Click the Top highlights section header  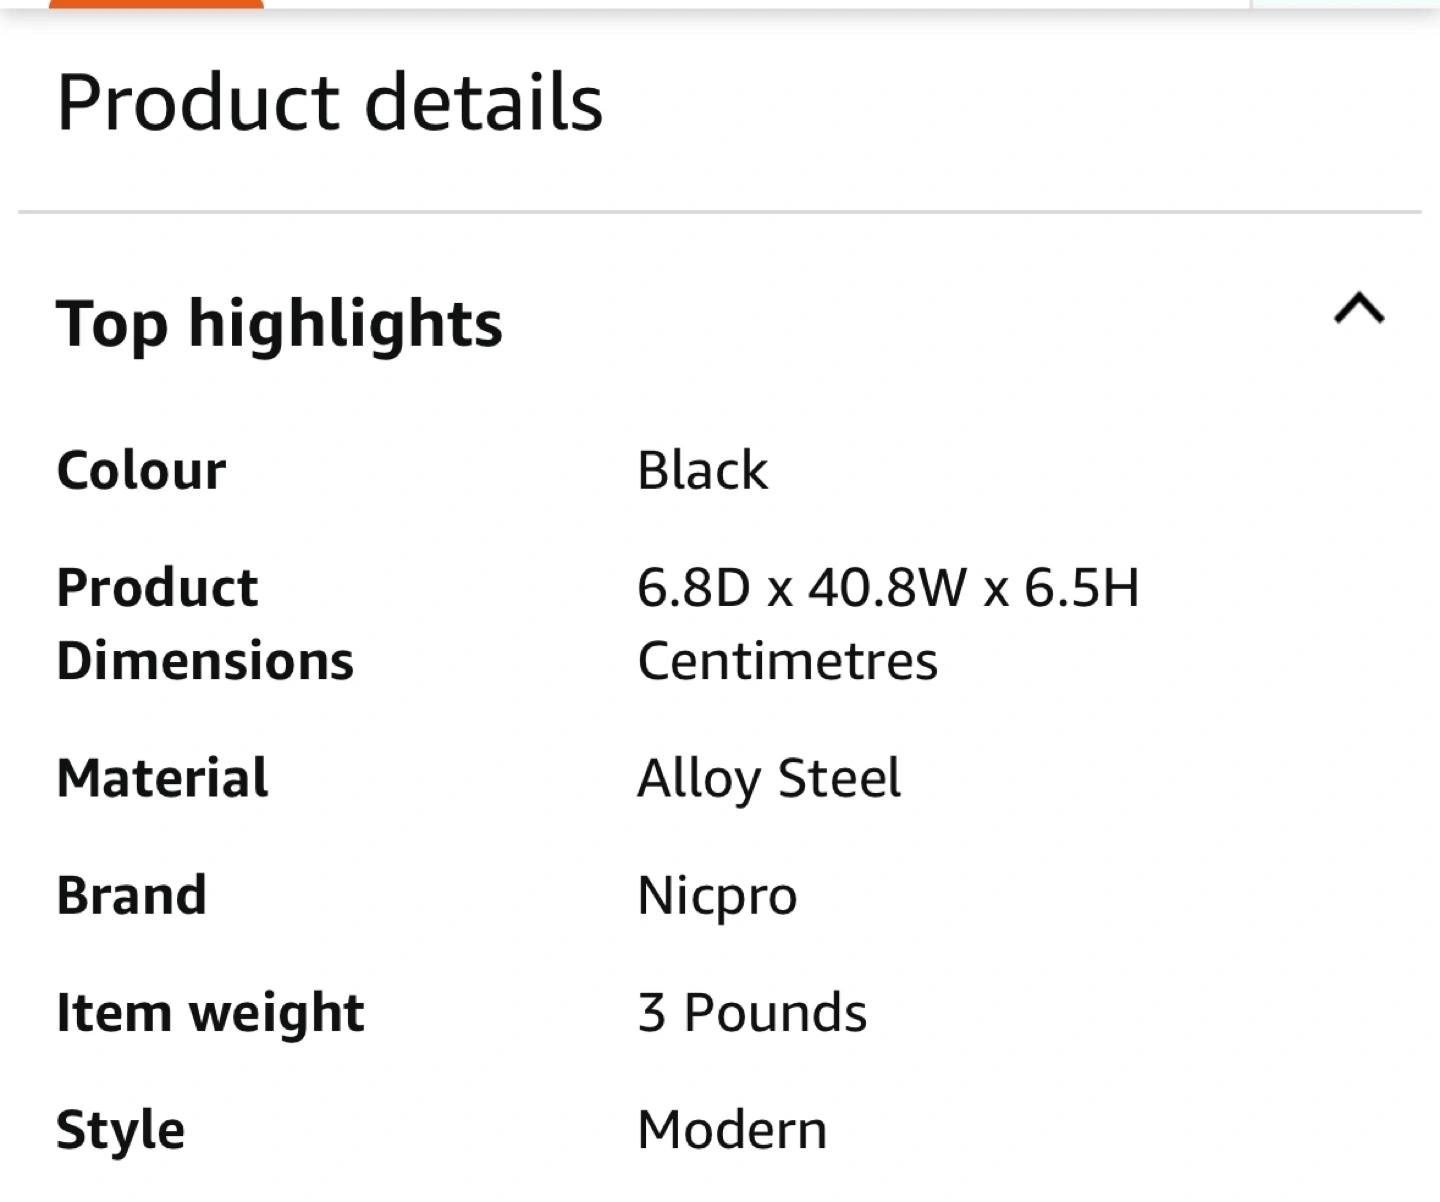pyautogui.click(x=279, y=324)
